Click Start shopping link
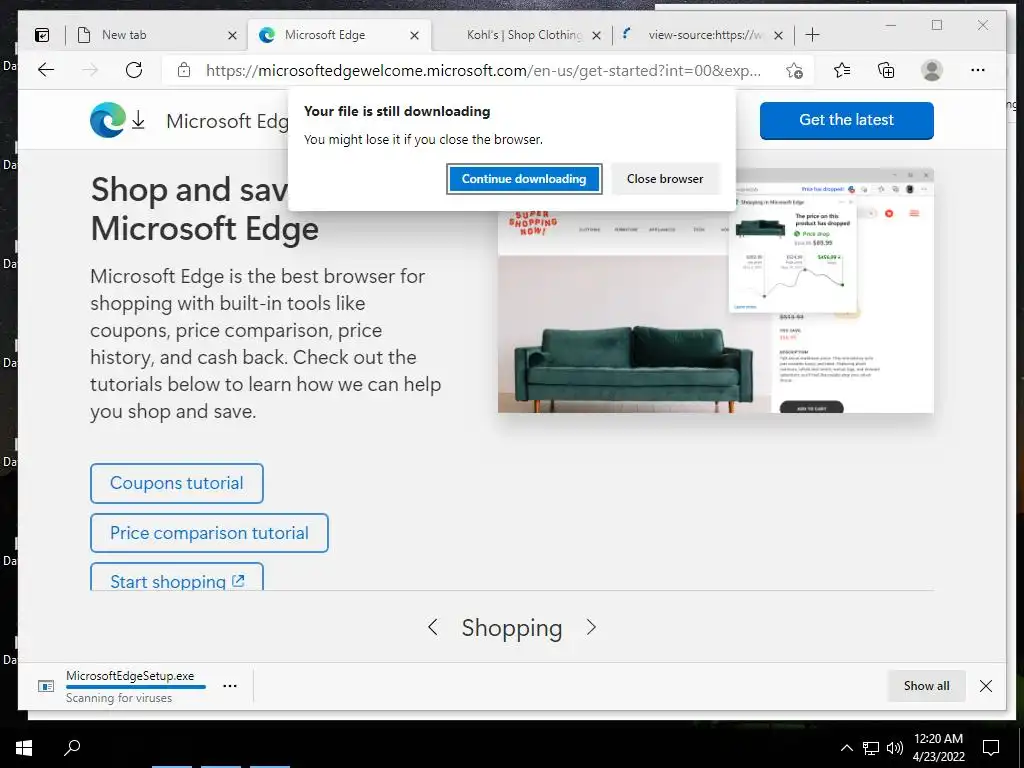 [x=177, y=577]
